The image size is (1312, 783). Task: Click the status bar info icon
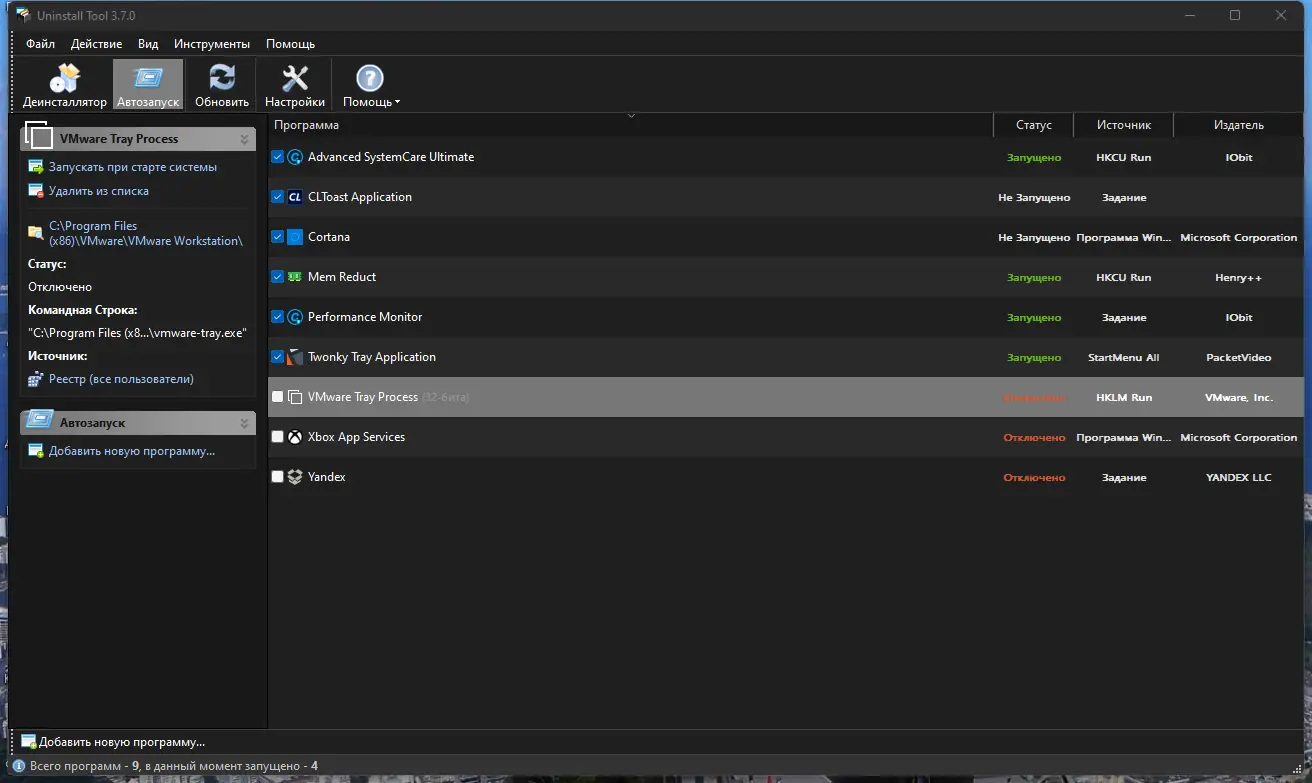tap(18, 766)
